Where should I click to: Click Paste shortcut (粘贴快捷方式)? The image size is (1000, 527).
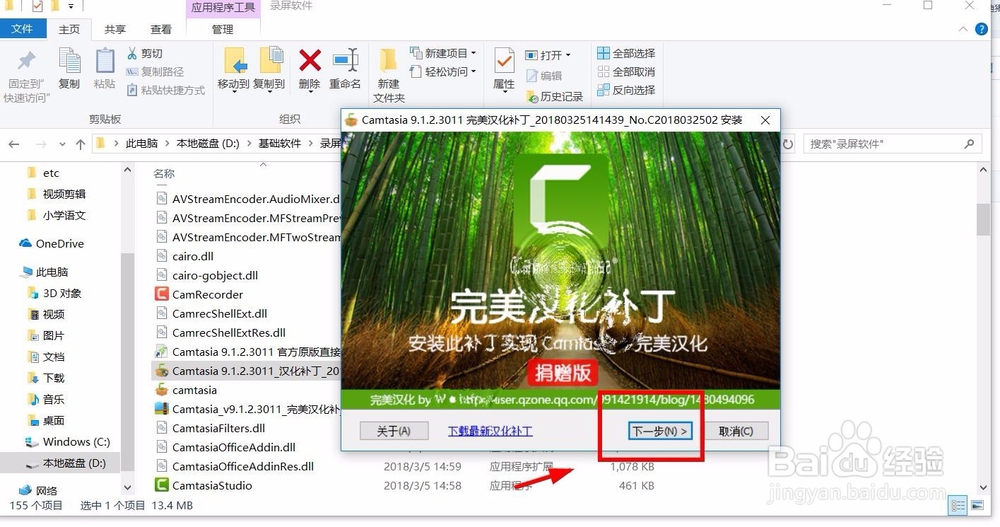[166, 90]
